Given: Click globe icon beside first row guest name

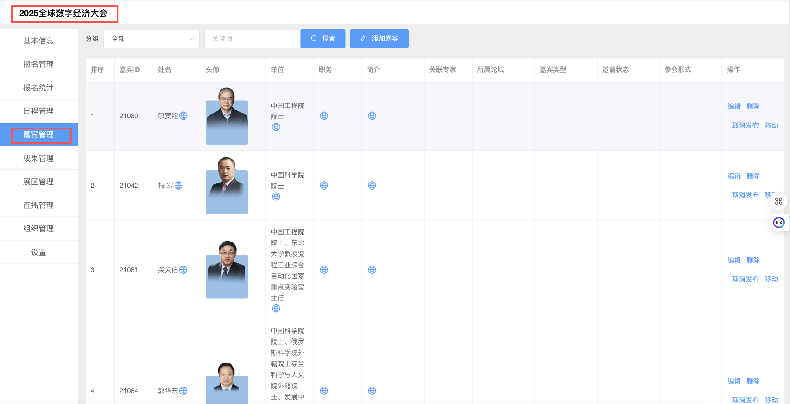Looking at the screenshot, I should pyautogui.click(x=183, y=115).
